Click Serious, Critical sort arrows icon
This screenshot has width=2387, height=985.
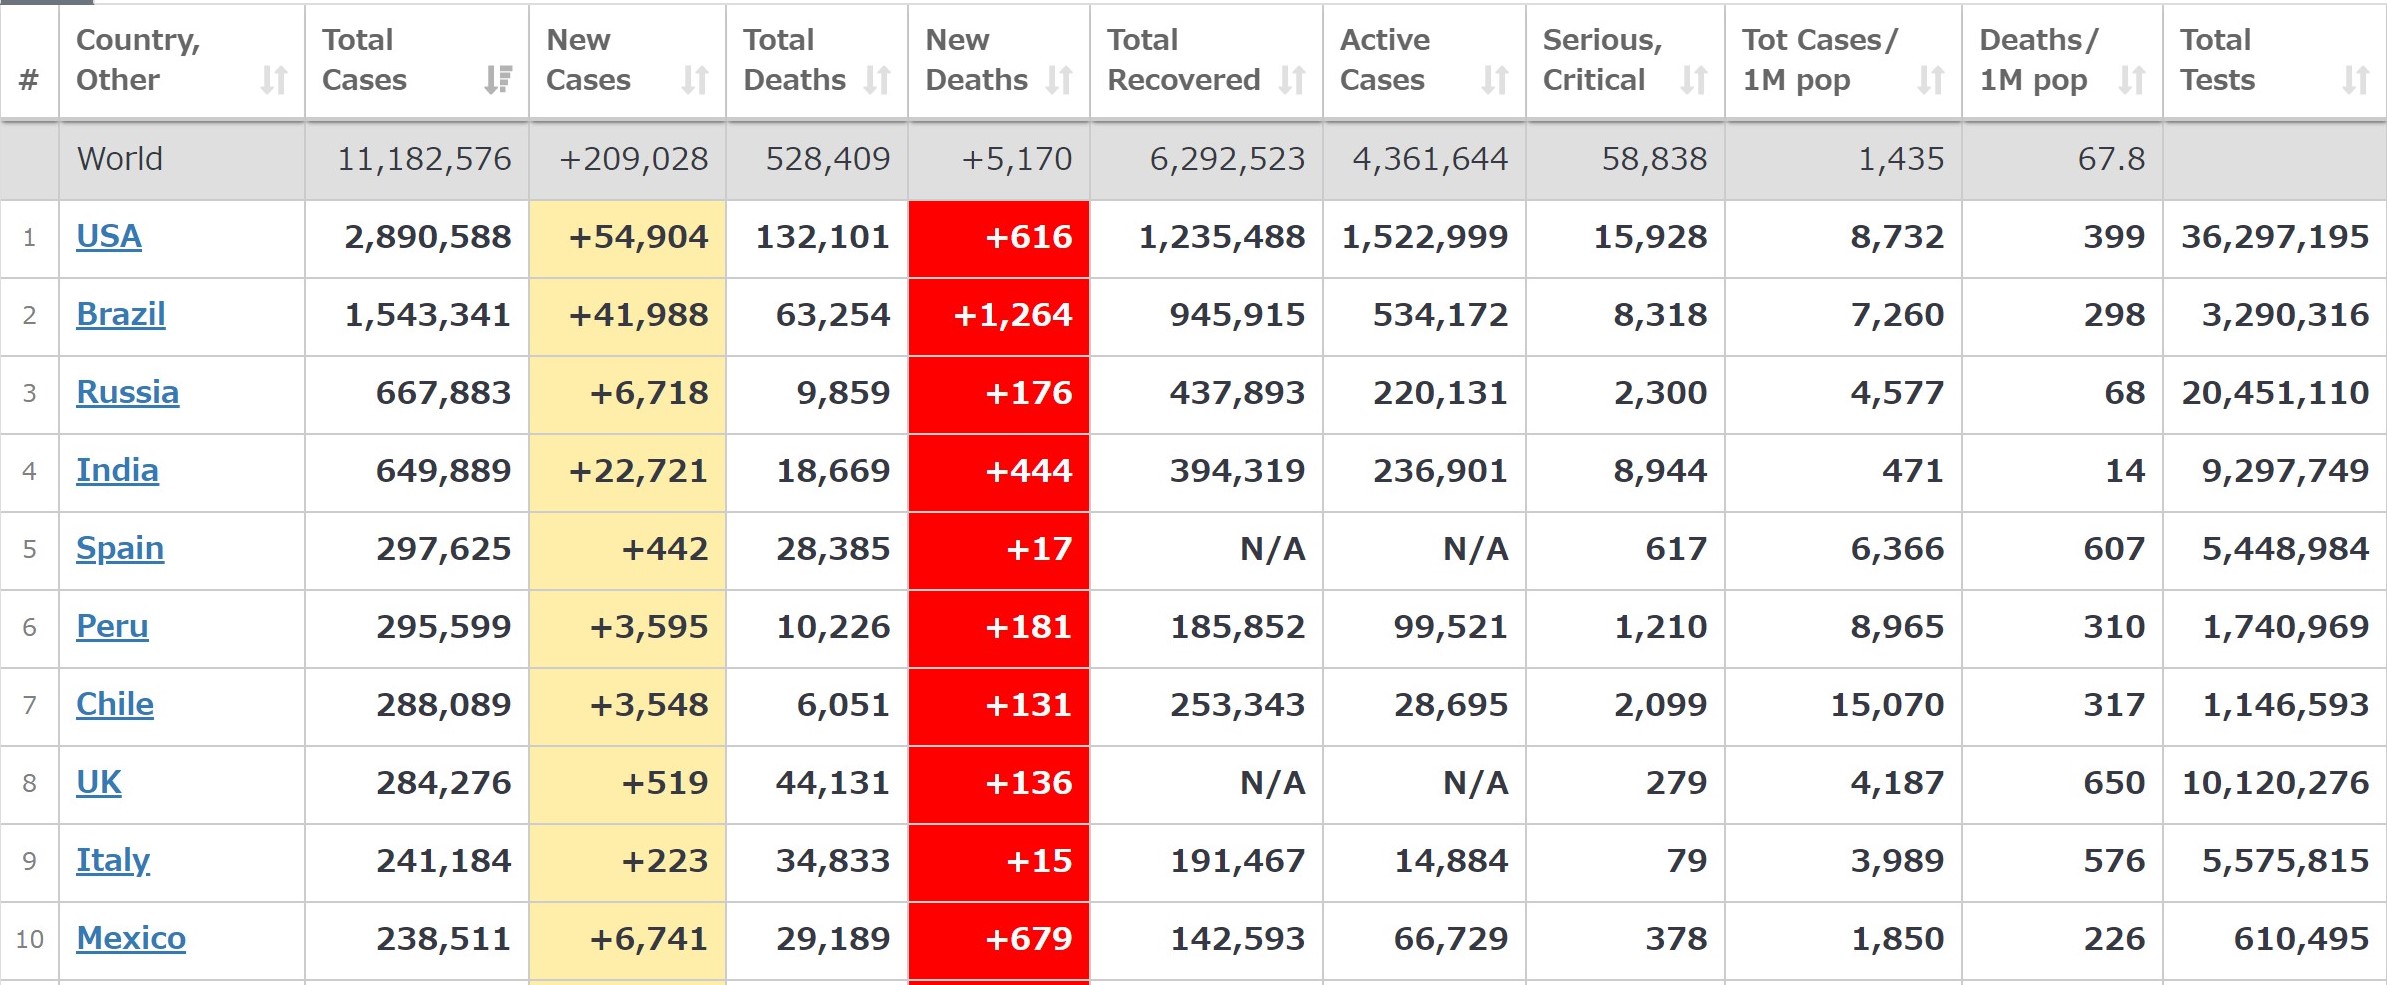[x=1694, y=80]
